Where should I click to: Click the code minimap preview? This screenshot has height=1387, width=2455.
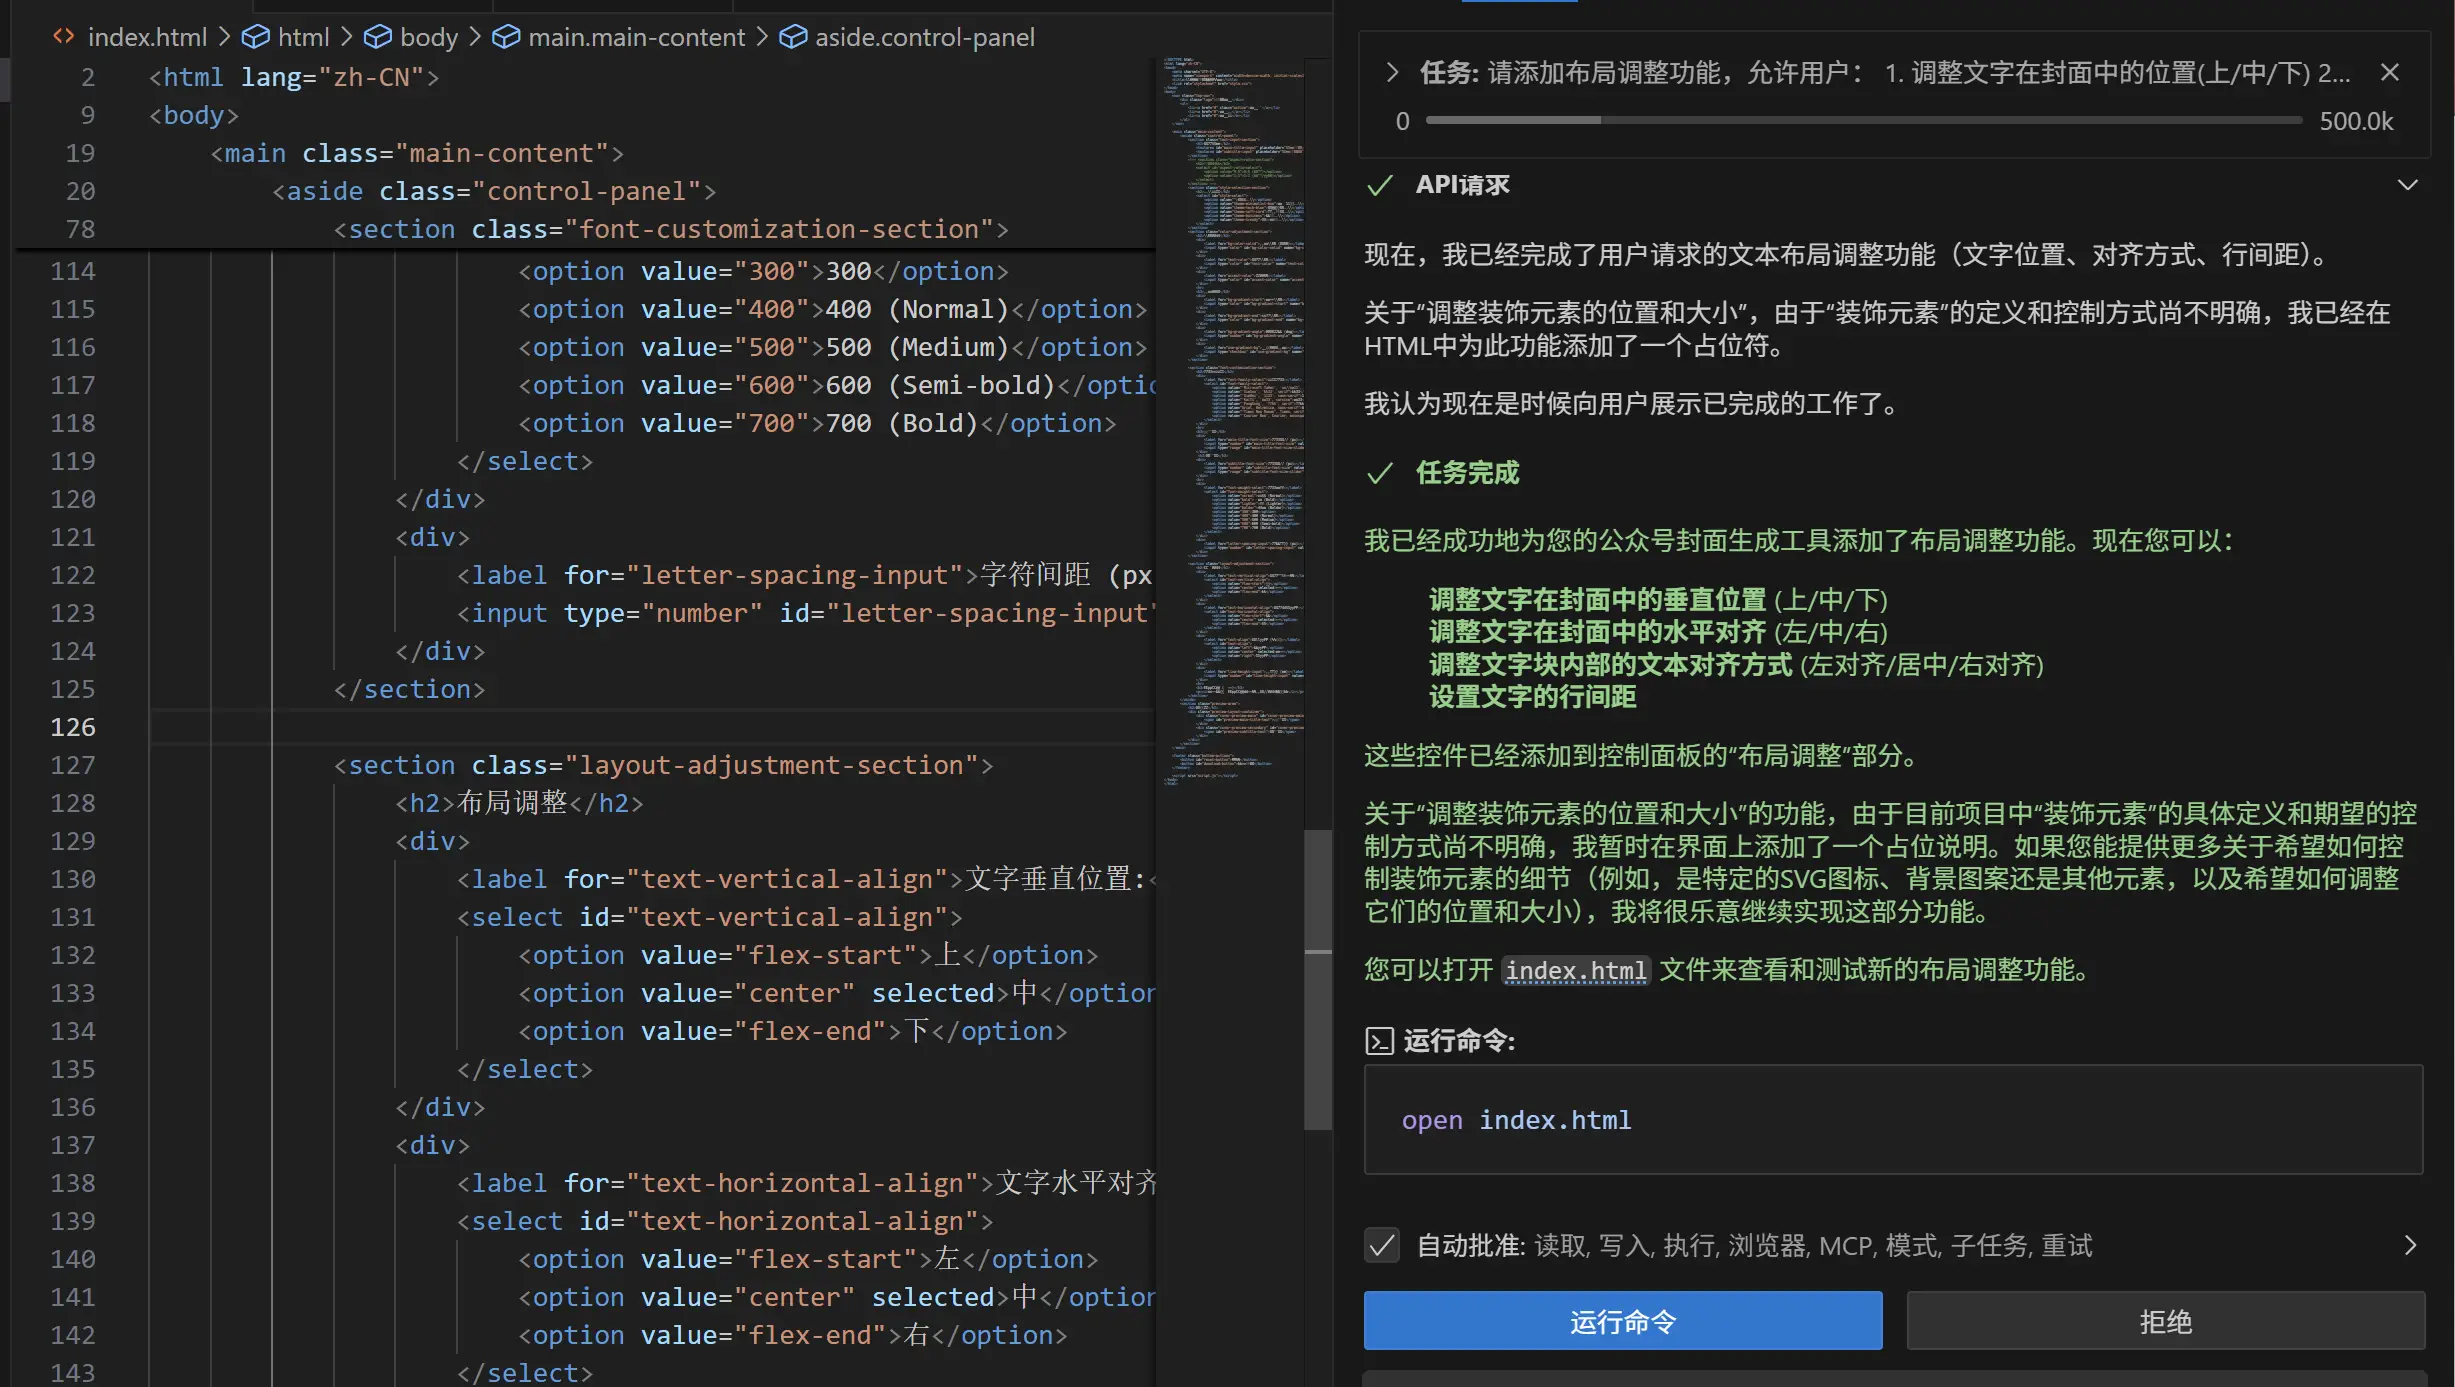point(1233,420)
